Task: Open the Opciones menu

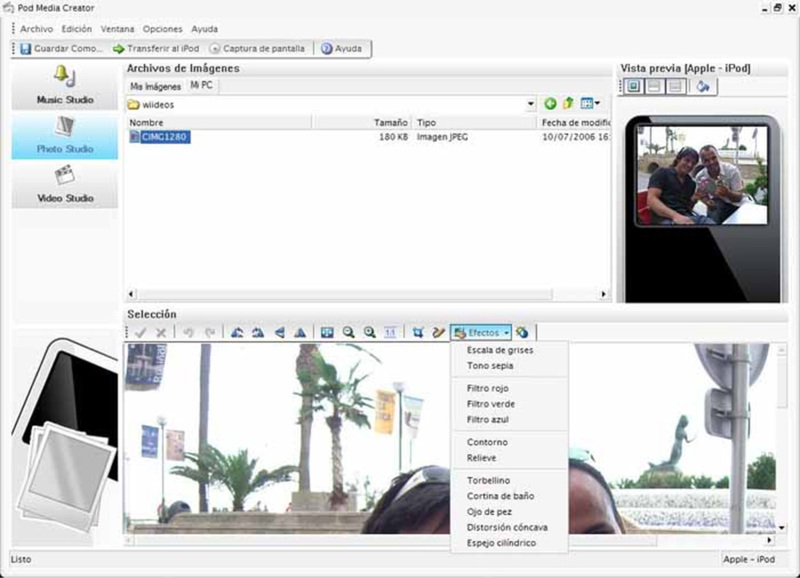Action: 162,29
